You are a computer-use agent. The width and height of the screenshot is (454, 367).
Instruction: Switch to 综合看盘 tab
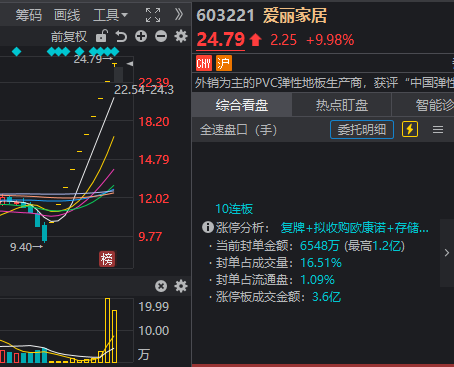coord(242,105)
